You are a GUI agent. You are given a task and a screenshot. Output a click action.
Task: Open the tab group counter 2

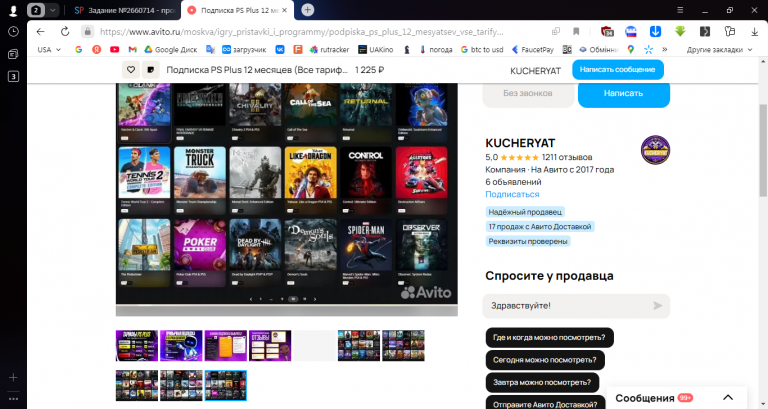[x=36, y=10]
